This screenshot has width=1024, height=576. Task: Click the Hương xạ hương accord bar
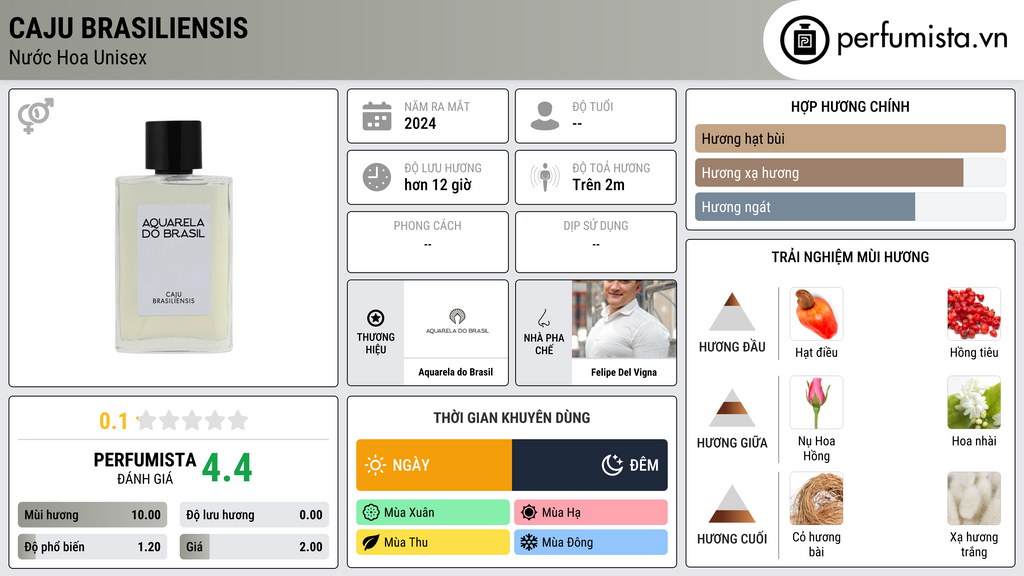coord(850,173)
